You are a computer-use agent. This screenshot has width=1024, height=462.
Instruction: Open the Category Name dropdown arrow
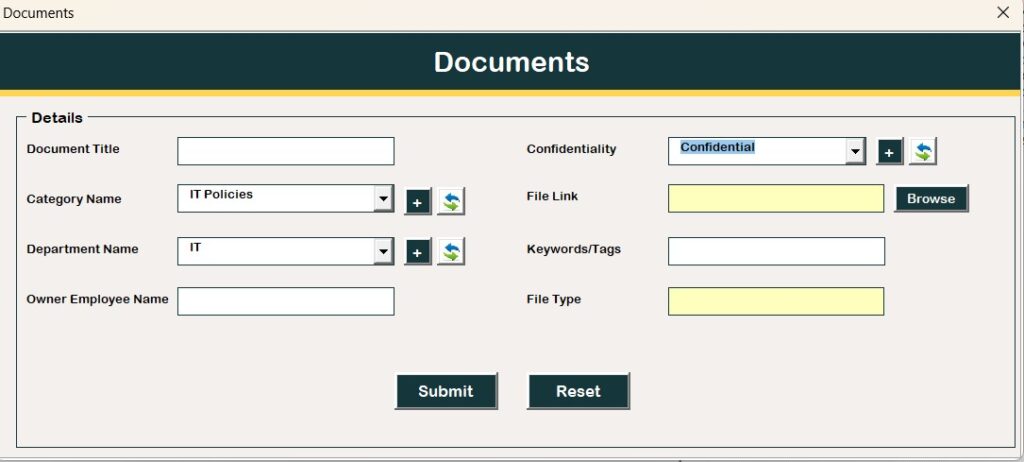click(x=383, y=199)
